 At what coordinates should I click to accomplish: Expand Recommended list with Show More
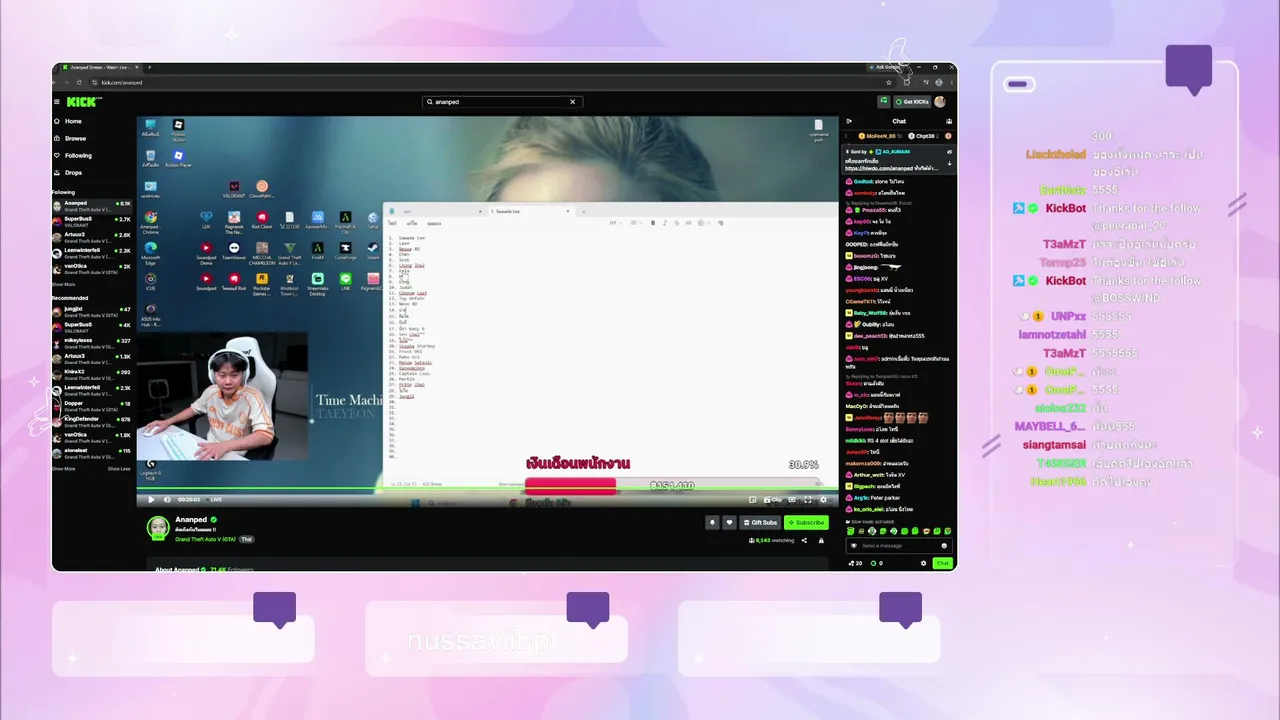(x=63, y=468)
